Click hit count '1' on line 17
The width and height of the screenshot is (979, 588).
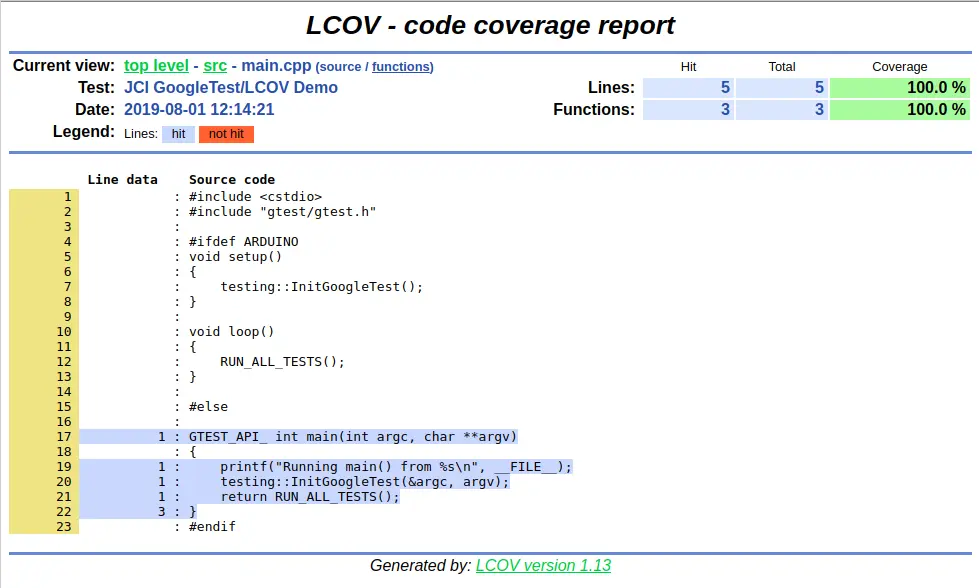pos(162,436)
